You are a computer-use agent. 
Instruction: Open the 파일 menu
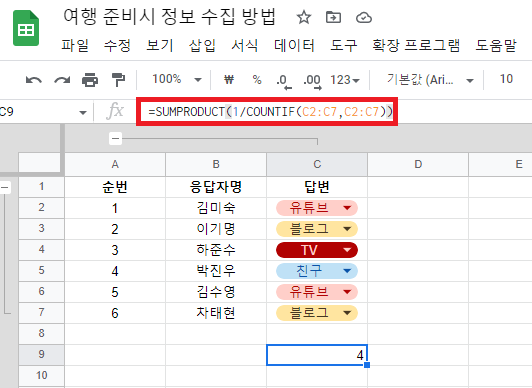coord(75,45)
